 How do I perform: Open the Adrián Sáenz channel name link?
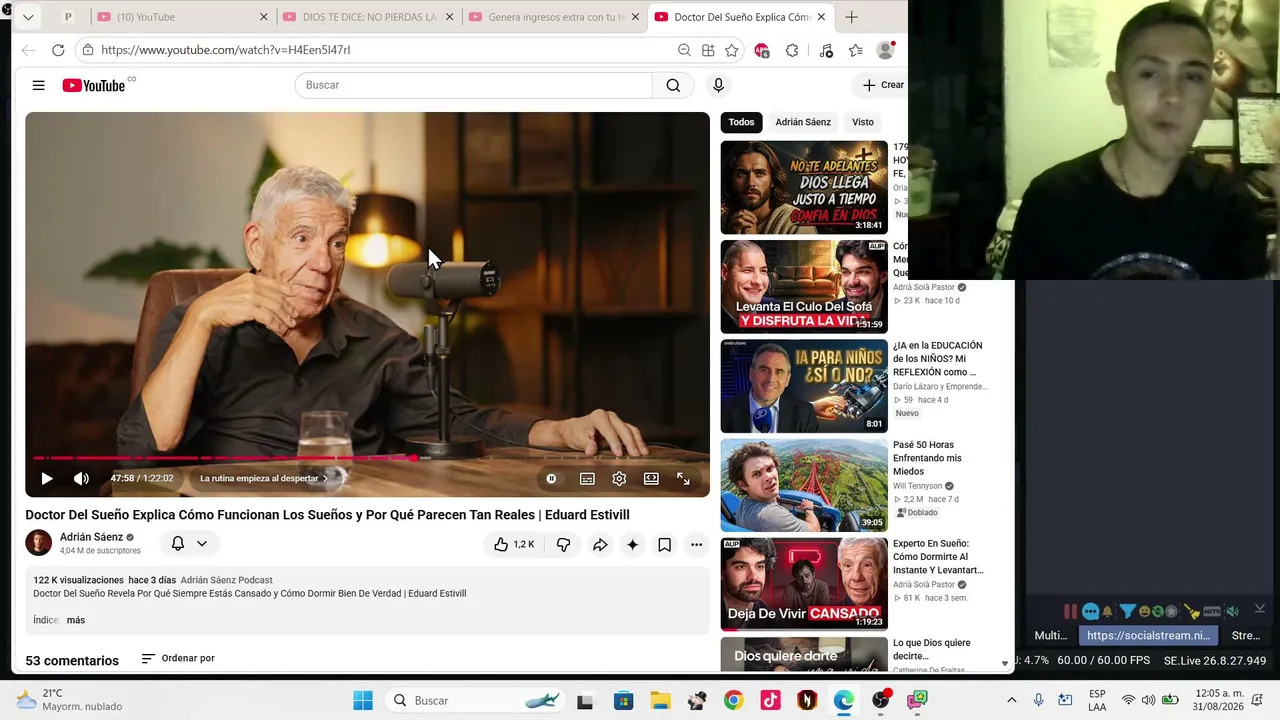91,537
